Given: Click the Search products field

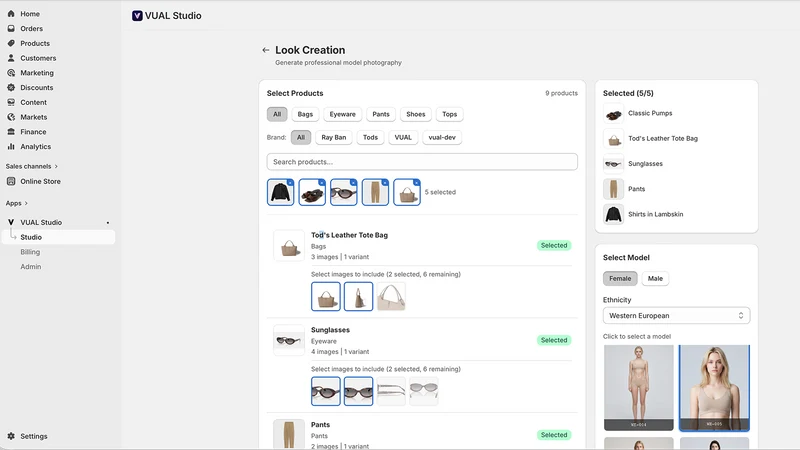Looking at the screenshot, I should point(422,162).
